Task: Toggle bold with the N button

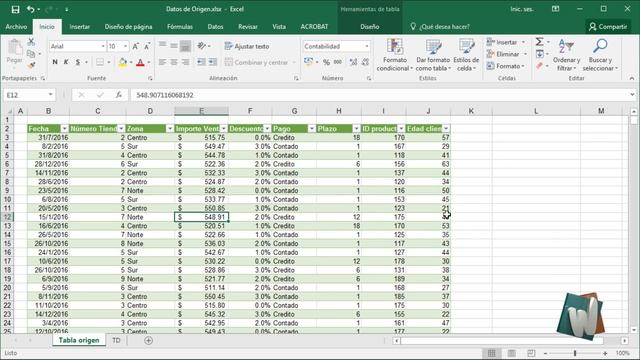Action: pos(55,62)
